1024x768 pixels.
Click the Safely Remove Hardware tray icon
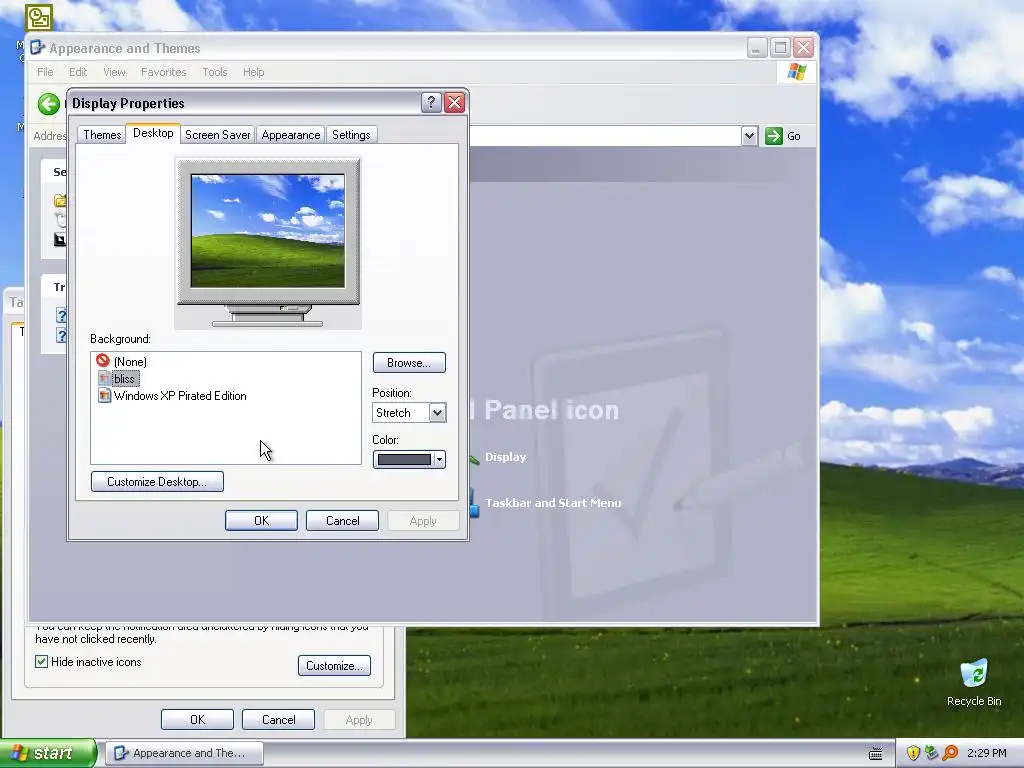(x=931, y=753)
